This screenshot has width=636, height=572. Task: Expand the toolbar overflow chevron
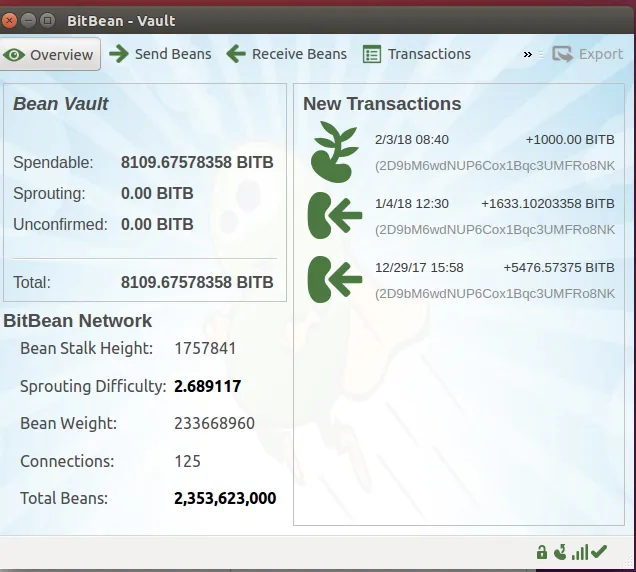tap(527, 54)
